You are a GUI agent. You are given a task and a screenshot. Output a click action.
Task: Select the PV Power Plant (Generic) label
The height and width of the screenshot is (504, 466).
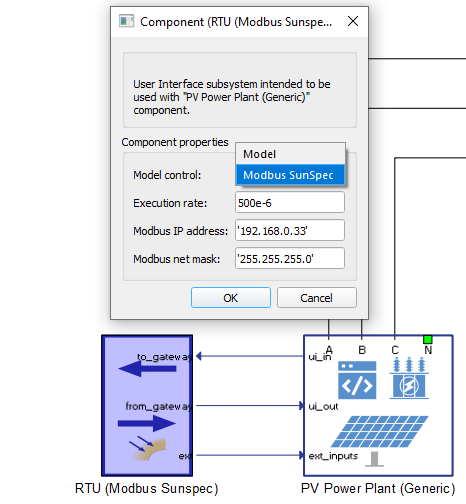click(378, 489)
